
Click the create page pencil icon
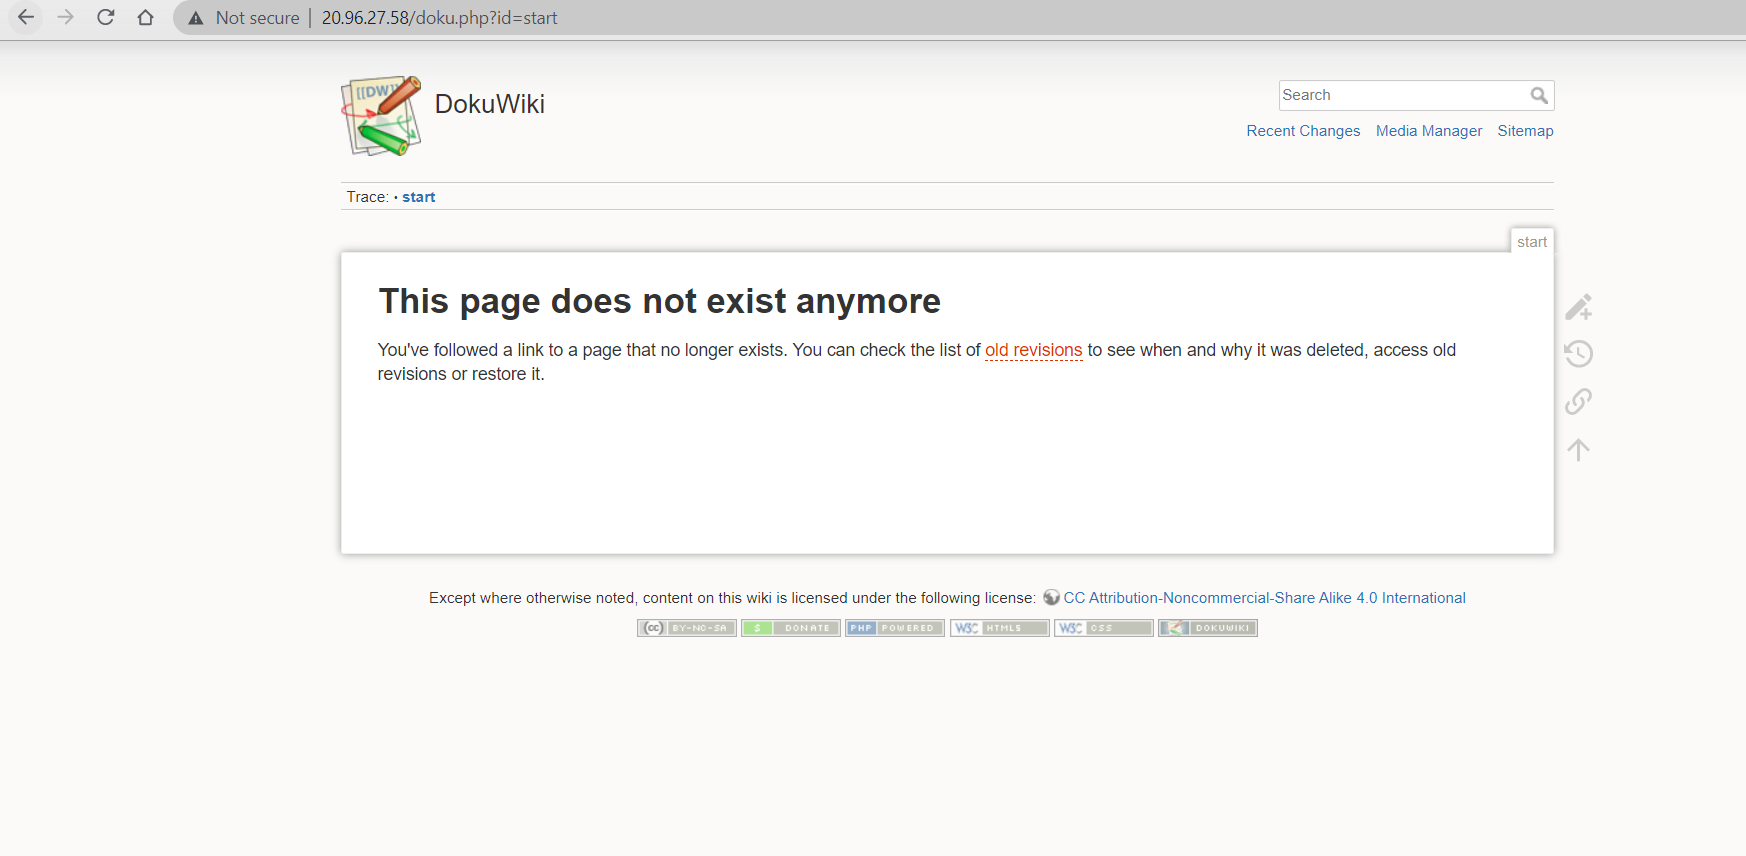(1578, 307)
